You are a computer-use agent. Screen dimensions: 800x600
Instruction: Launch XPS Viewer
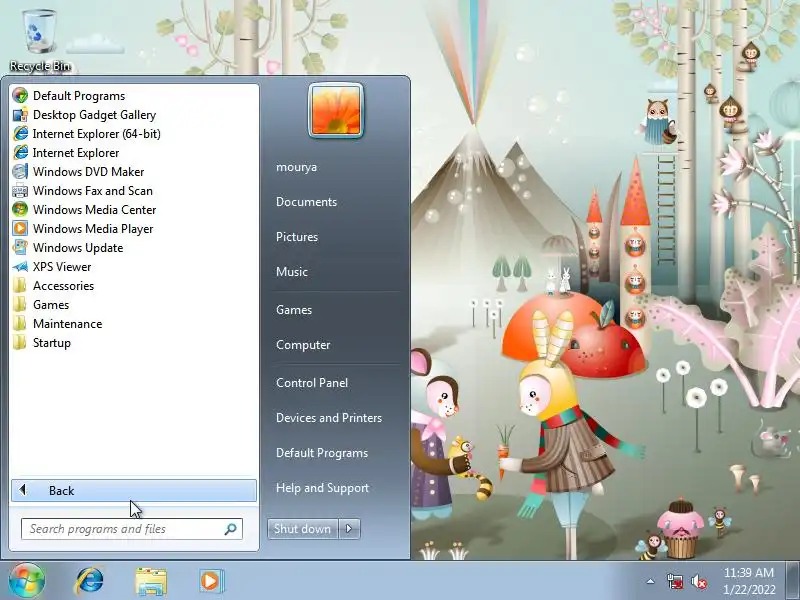tap(134, 266)
